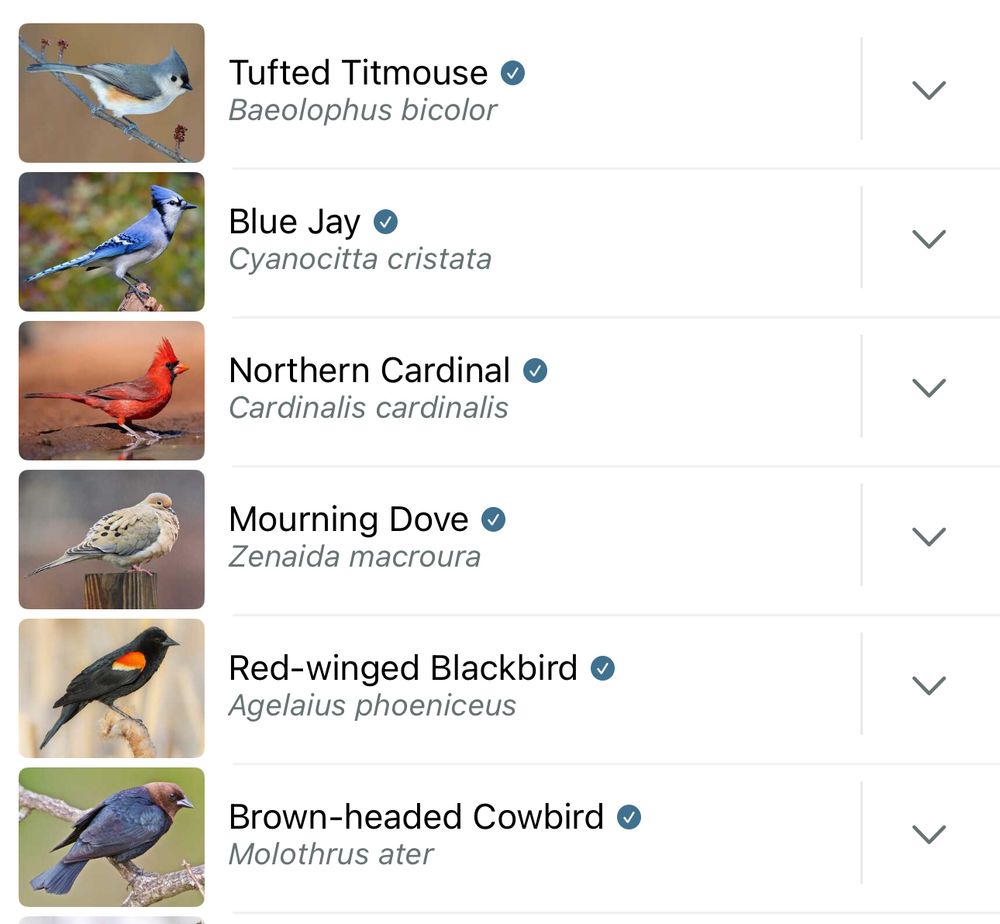Click verified checkmark beside Mourning Dove
This screenshot has height=924, width=1000.
point(493,519)
